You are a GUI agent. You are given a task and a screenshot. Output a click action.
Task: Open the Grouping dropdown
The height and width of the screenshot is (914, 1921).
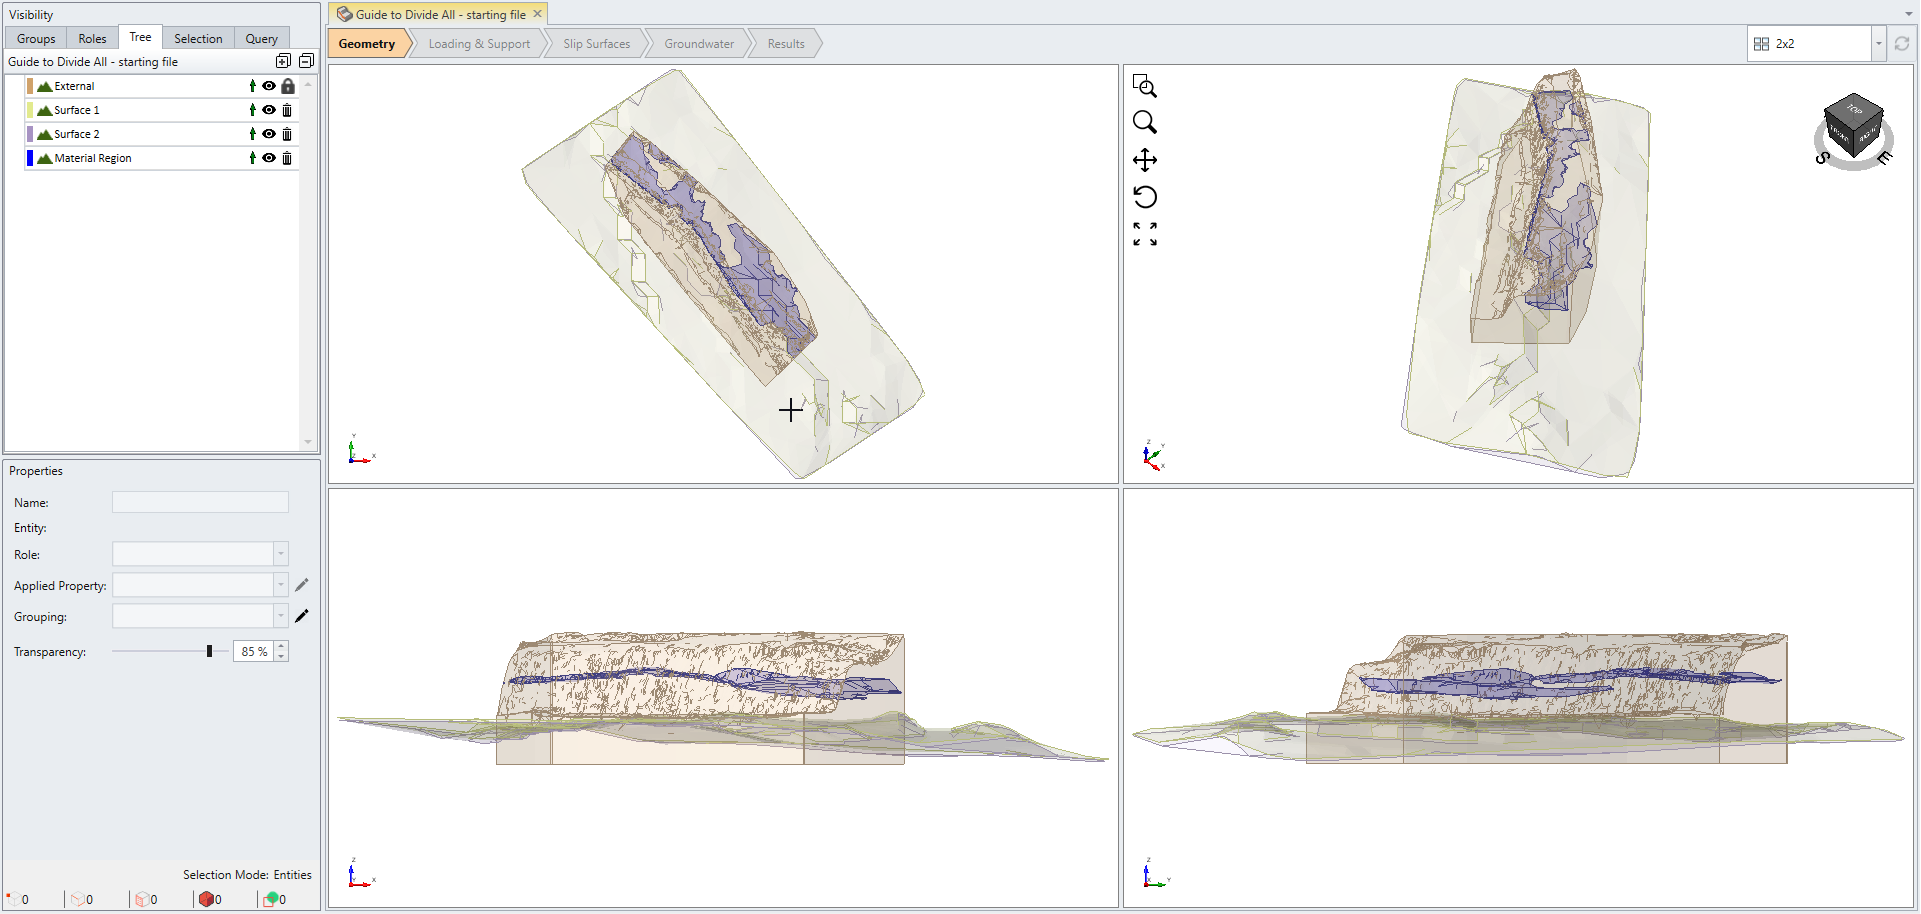(x=282, y=616)
